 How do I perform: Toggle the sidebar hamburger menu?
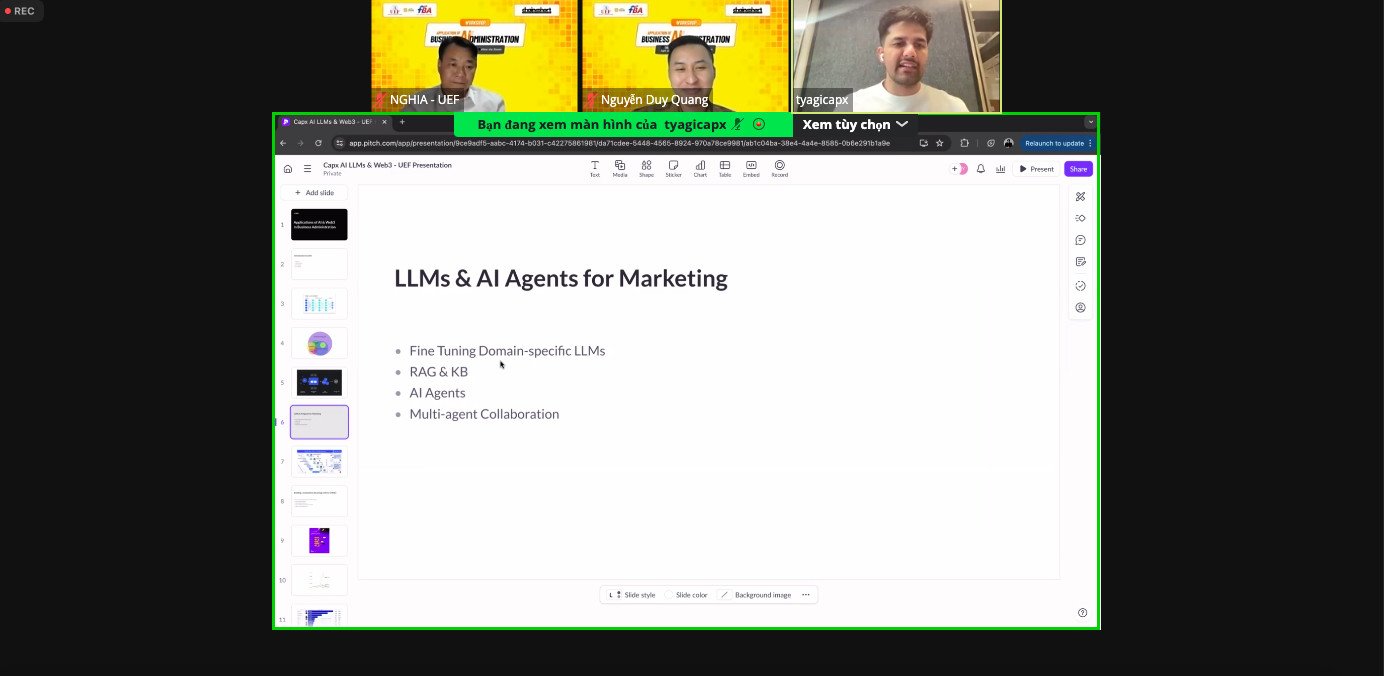click(x=307, y=169)
